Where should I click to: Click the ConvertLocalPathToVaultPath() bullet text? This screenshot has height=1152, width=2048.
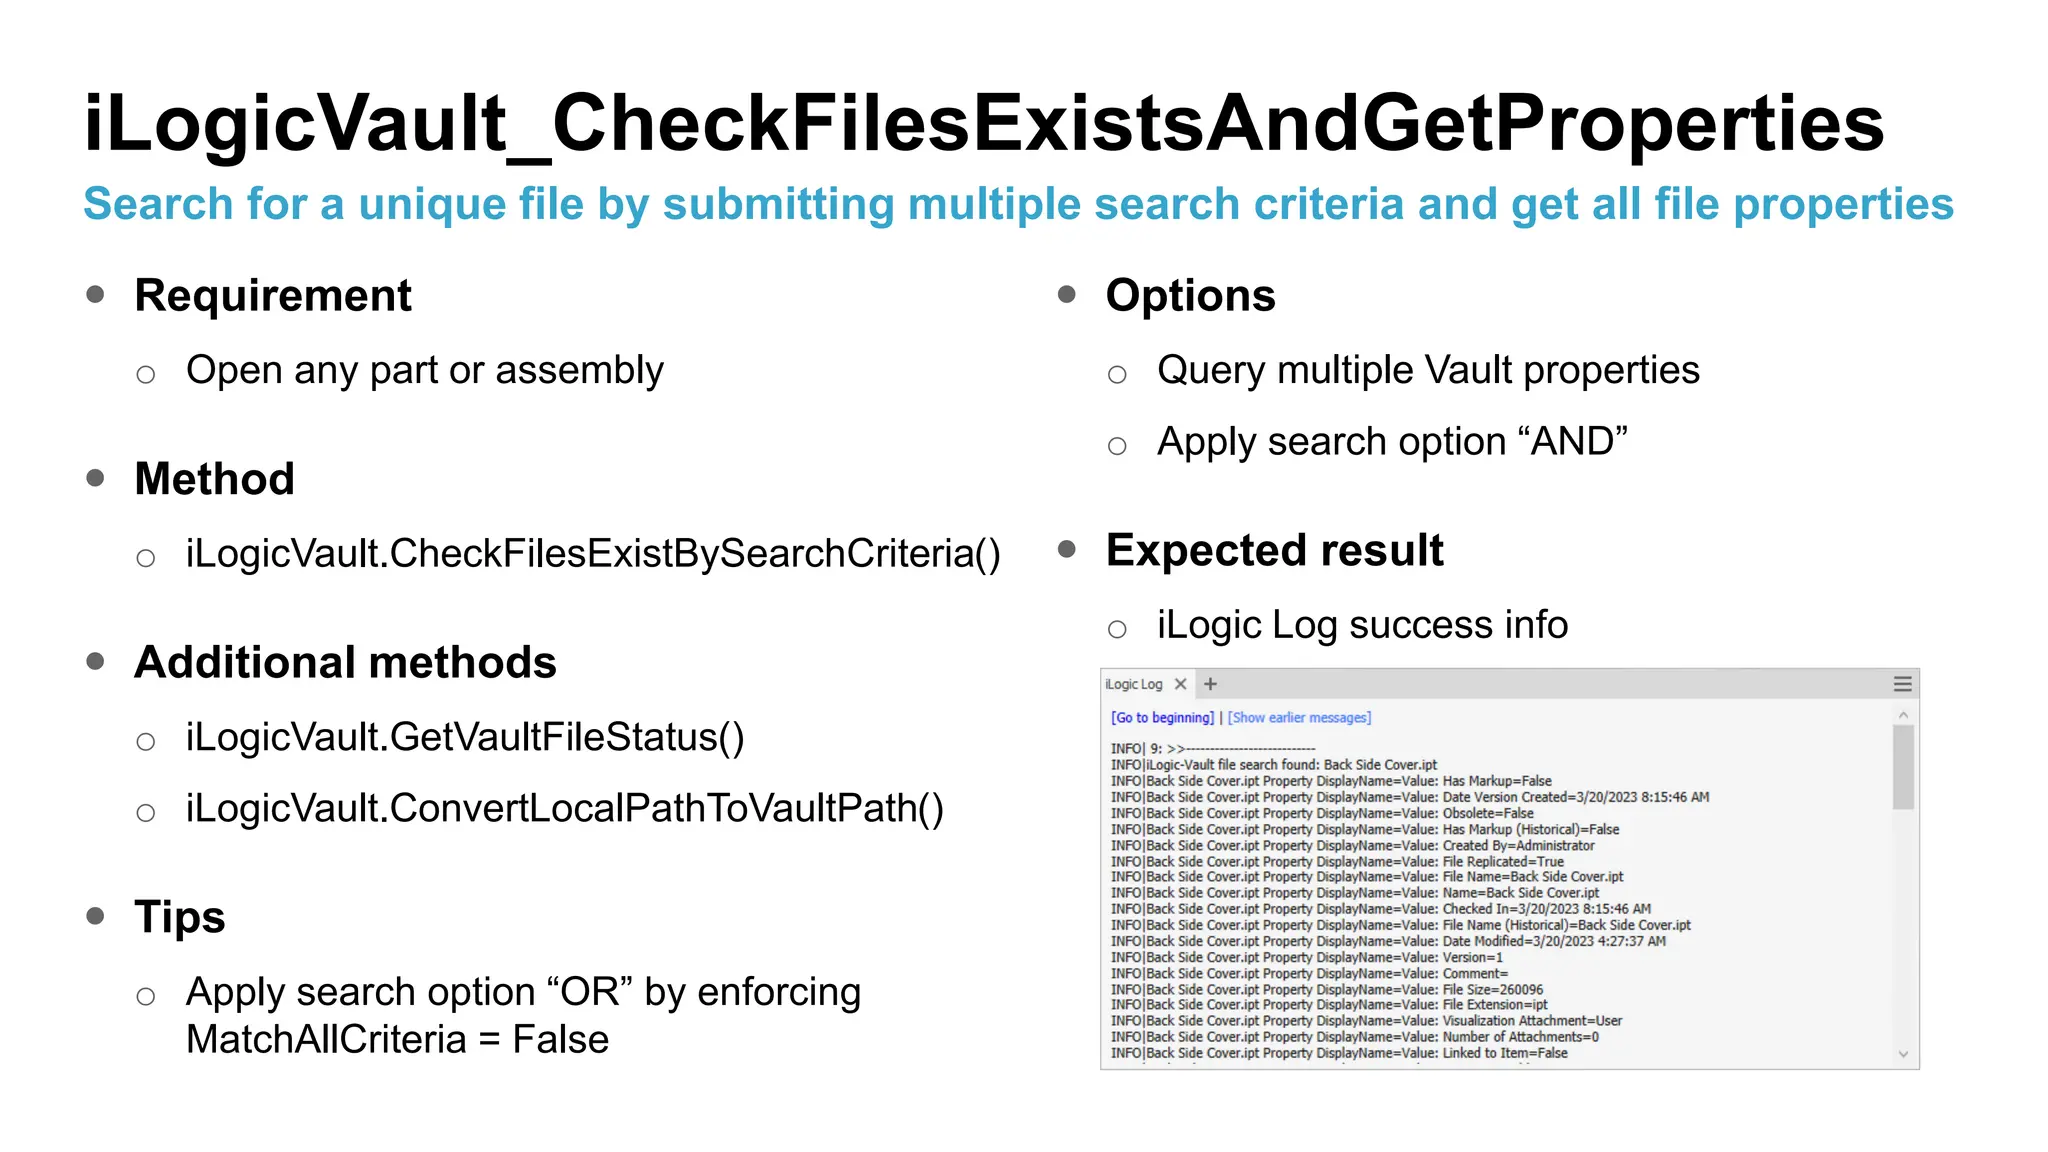point(565,809)
